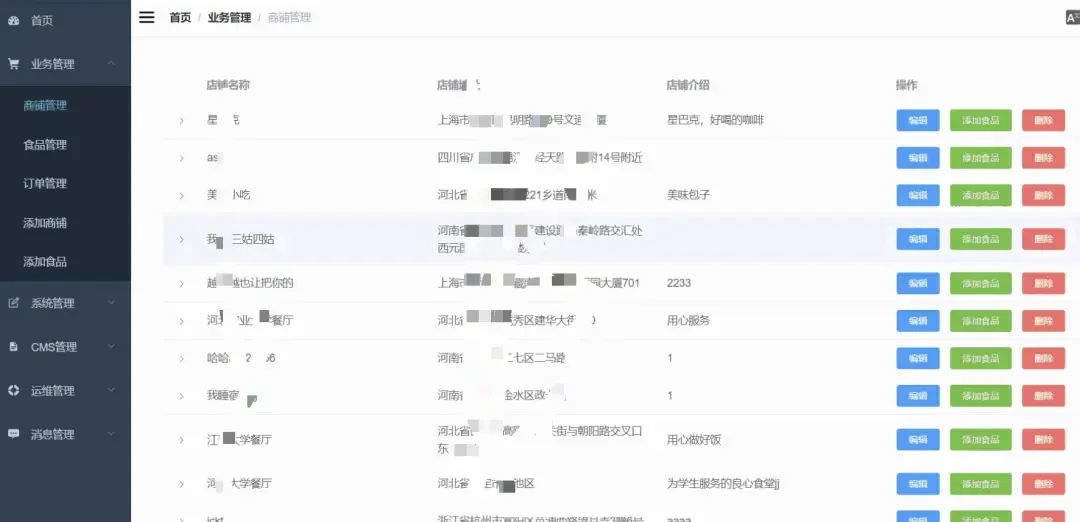Click 商铺管理 in the breadcrumb

tap(289, 18)
